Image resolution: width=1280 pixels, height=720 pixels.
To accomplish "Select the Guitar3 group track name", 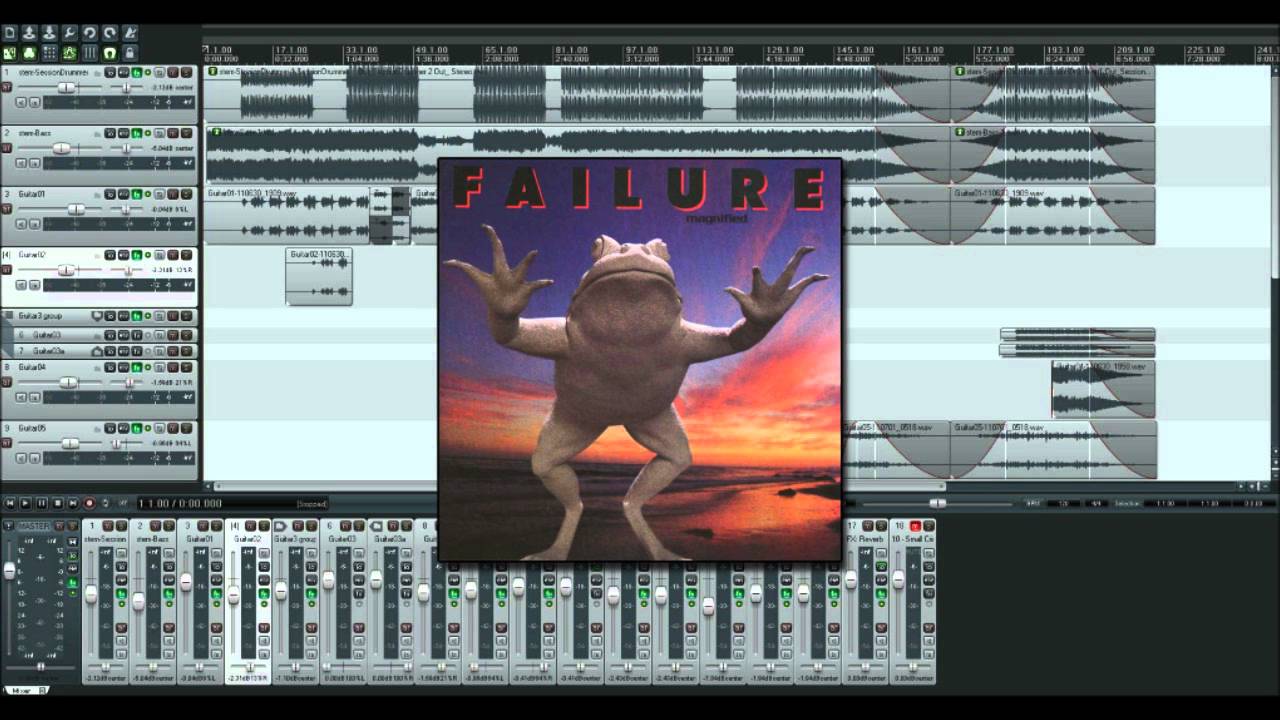I will (40, 316).
